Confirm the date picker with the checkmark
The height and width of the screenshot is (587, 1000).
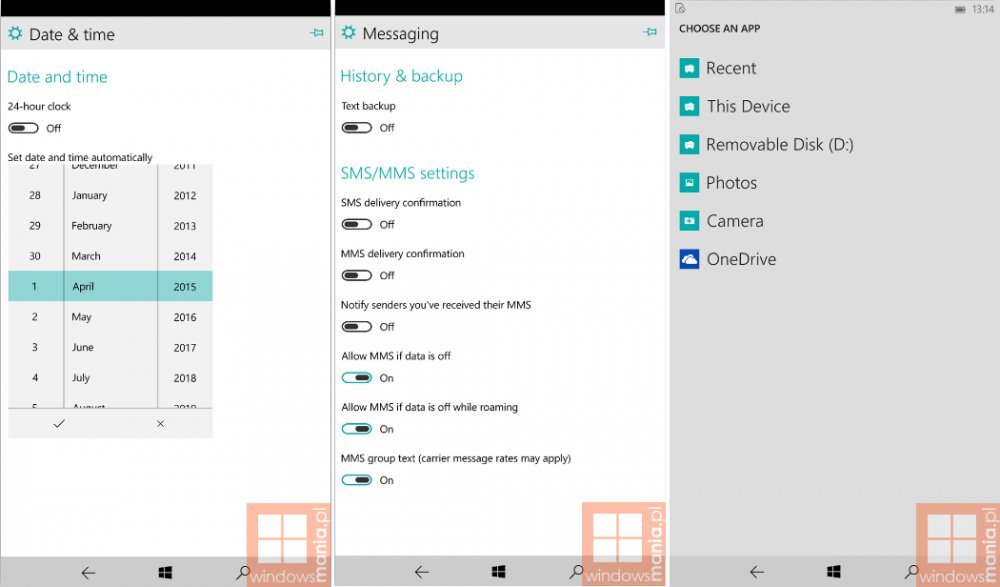coord(59,424)
